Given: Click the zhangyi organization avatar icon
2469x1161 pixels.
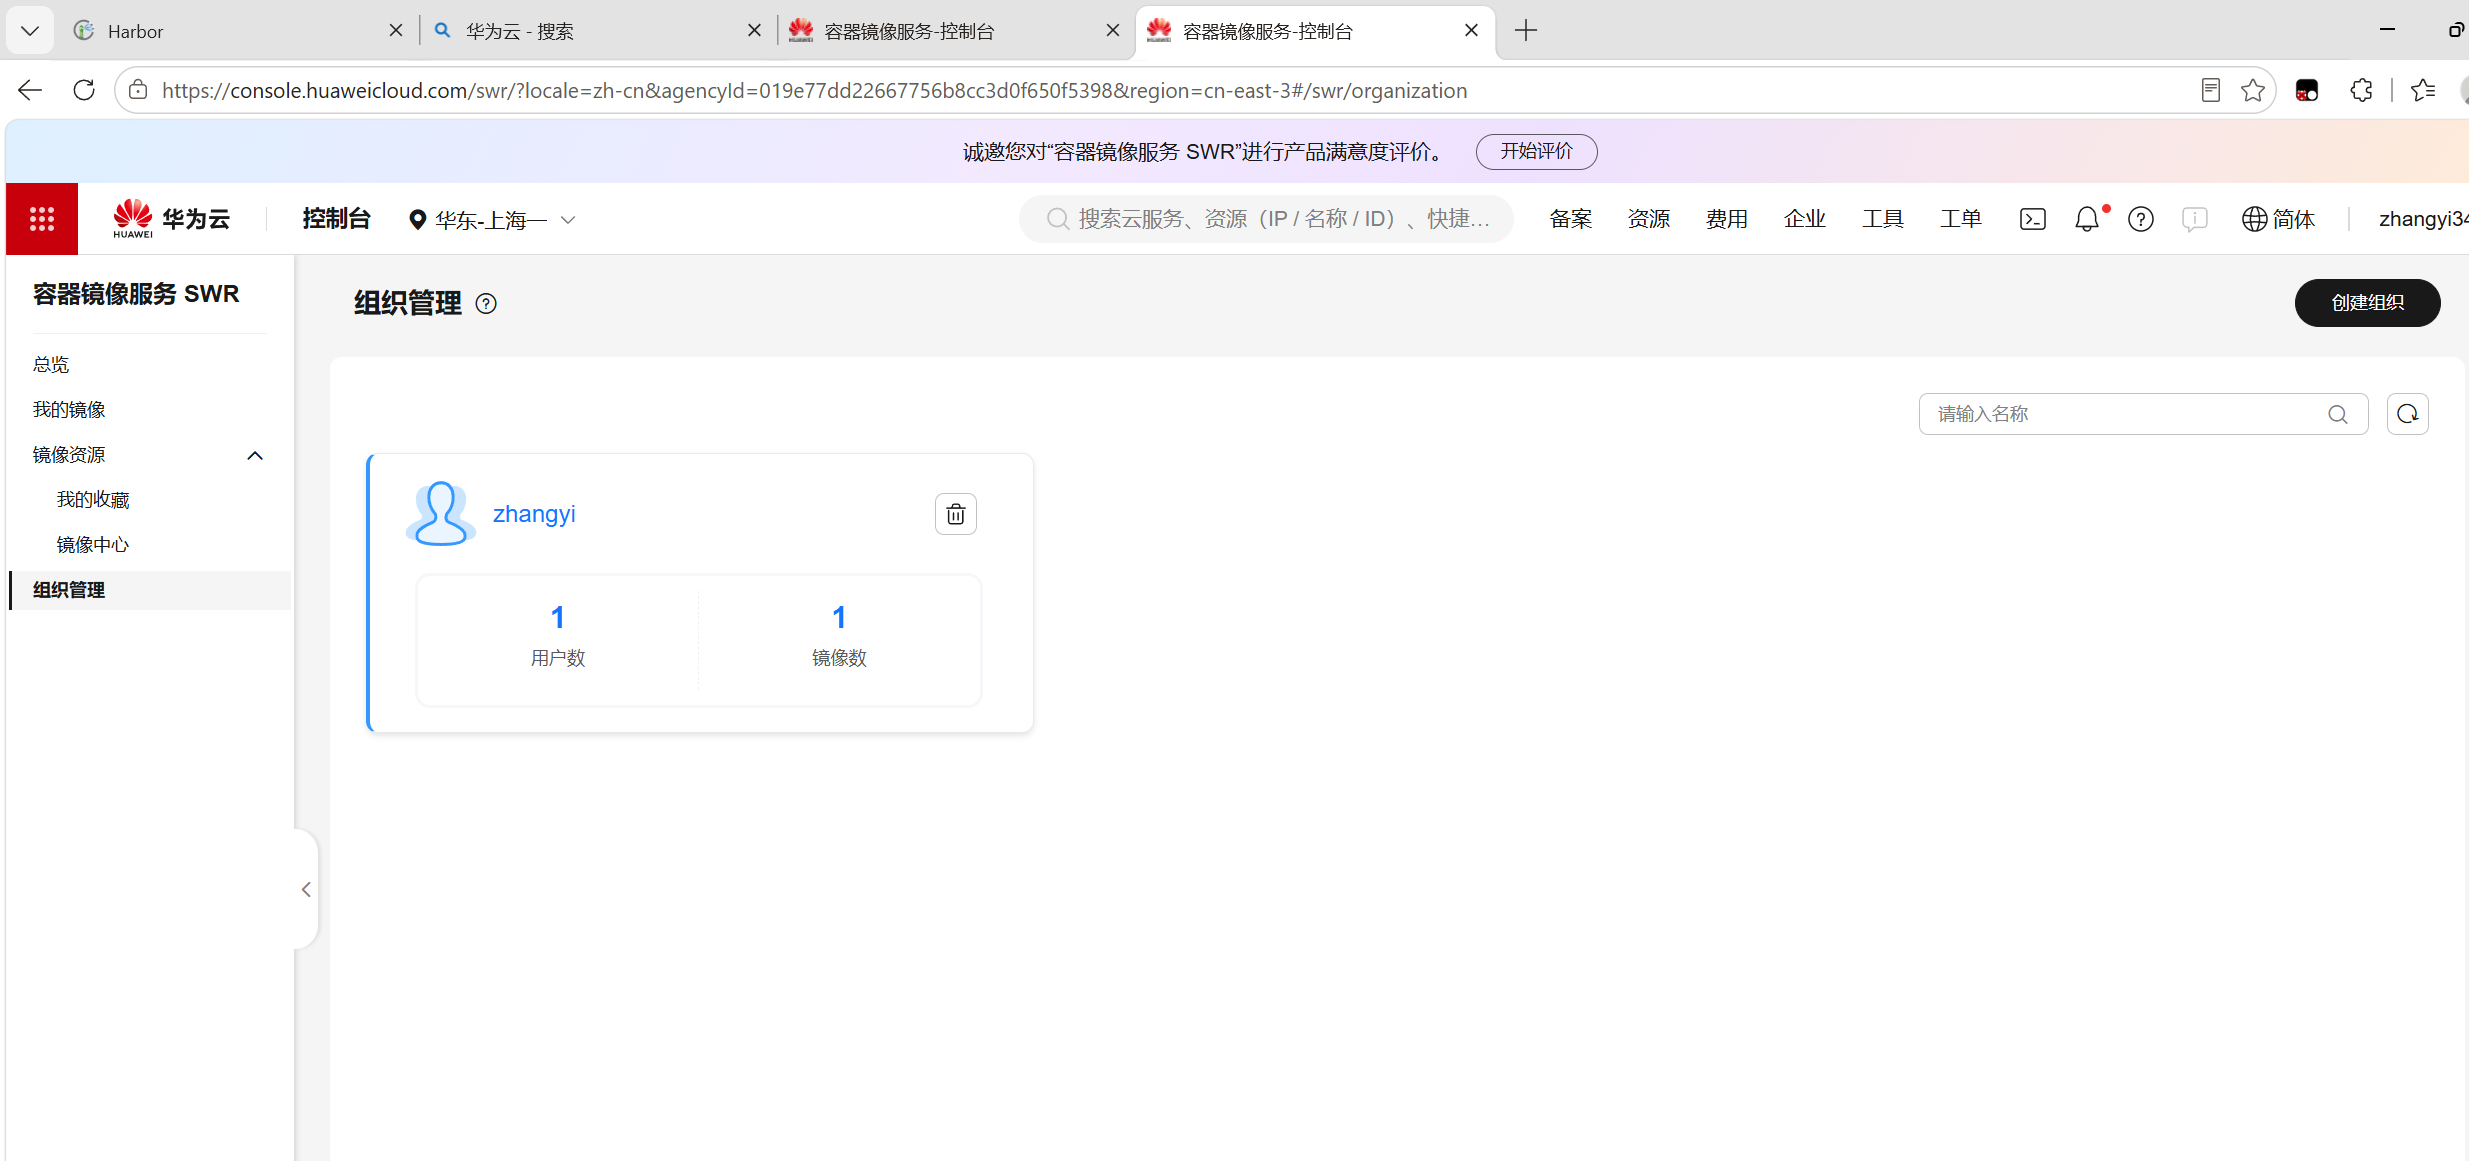Looking at the screenshot, I should [x=441, y=514].
